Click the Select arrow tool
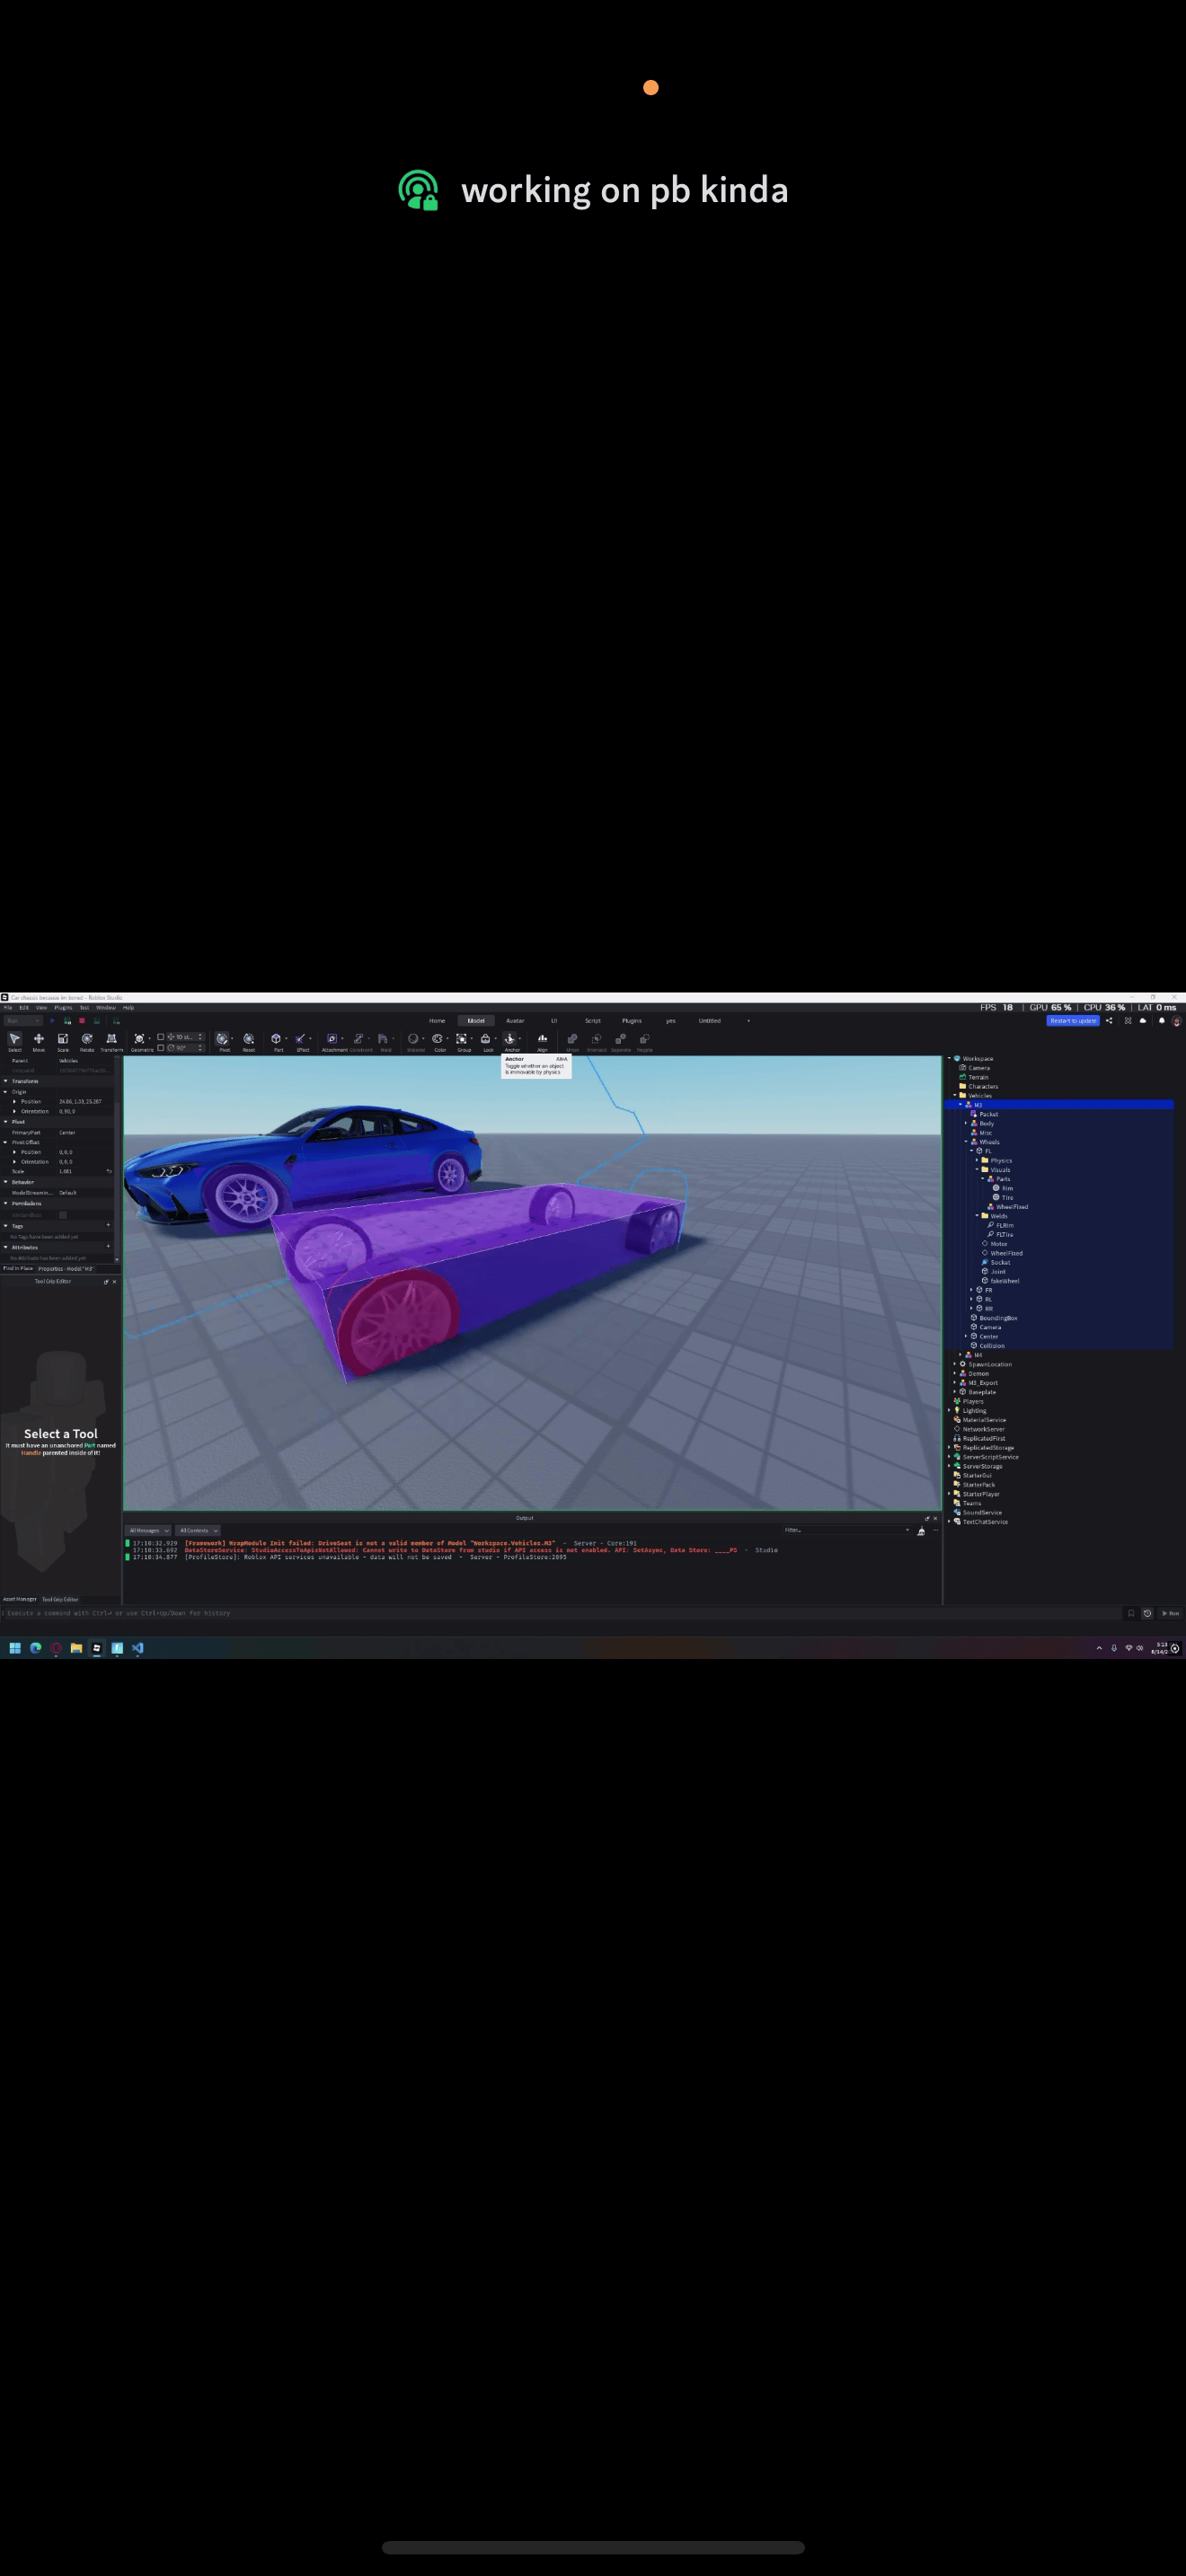Image resolution: width=1186 pixels, height=2576 pixels. coord(15,1041)
